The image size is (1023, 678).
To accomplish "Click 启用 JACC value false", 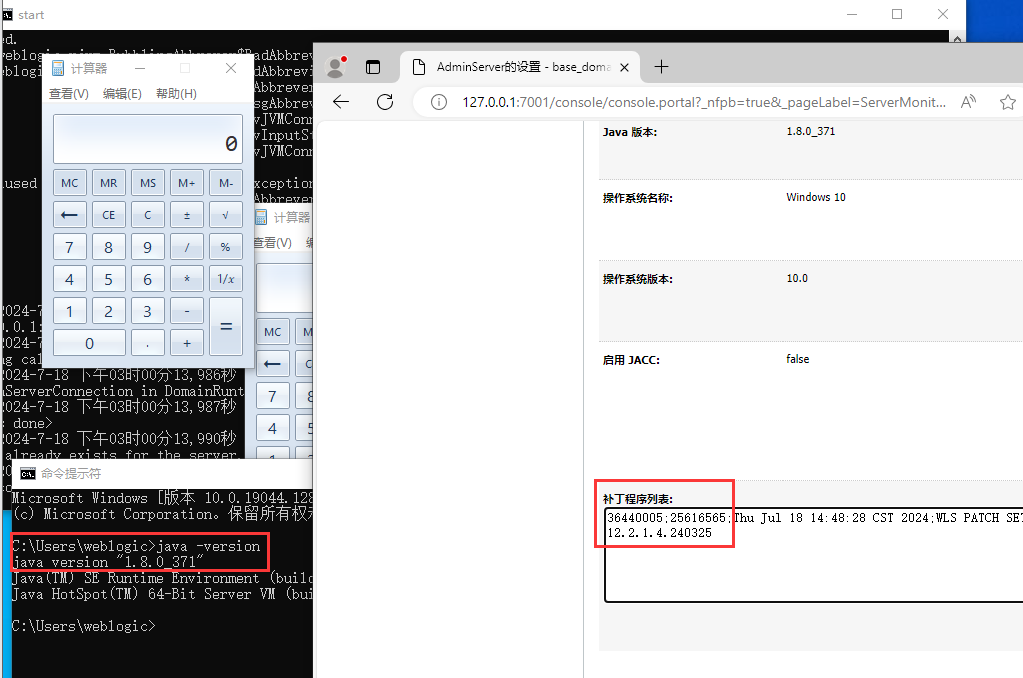I will click(x=797, y=359).
